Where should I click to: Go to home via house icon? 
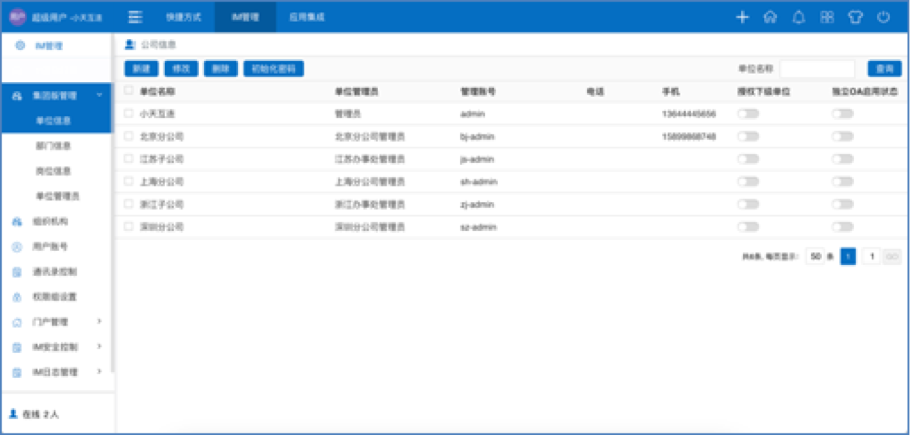[x=770, y=17]
